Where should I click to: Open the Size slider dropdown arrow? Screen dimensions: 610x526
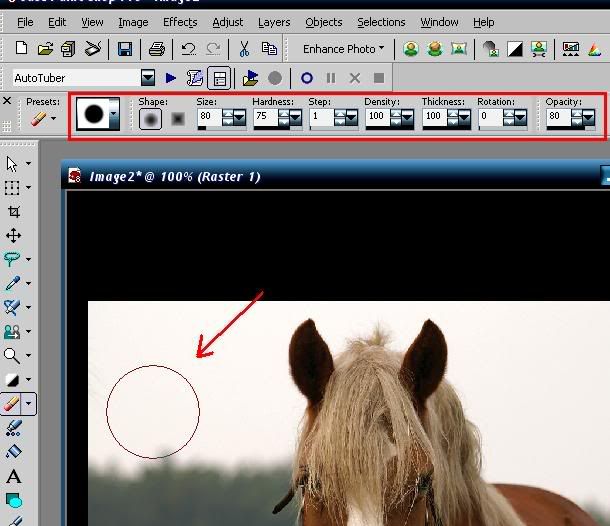[240, 117]
